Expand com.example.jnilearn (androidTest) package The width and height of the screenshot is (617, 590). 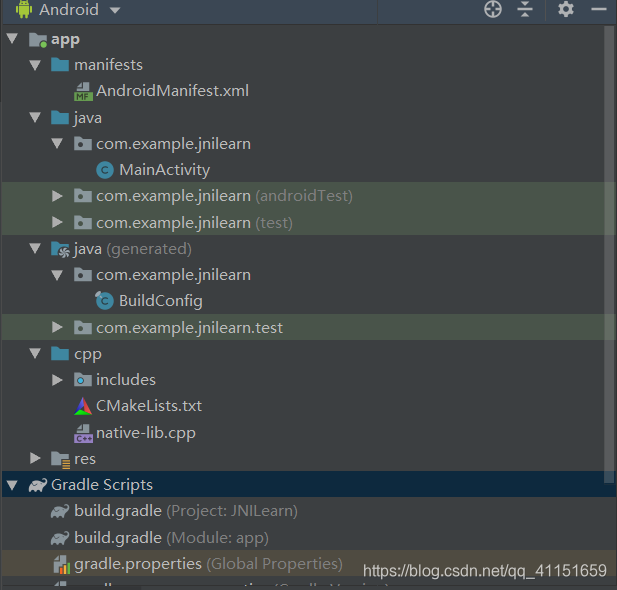coord(57,196)
